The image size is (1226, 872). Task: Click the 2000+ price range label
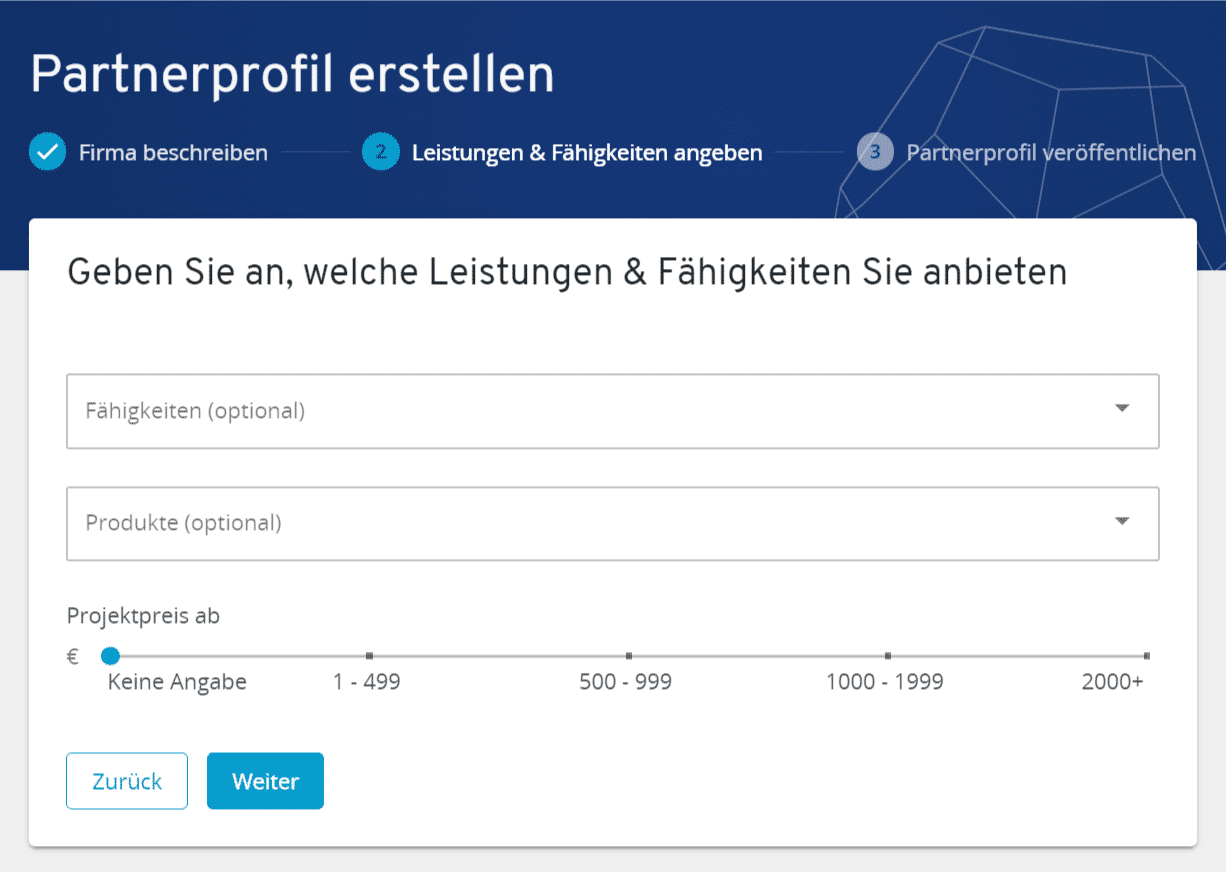[x=1112, y=682]
